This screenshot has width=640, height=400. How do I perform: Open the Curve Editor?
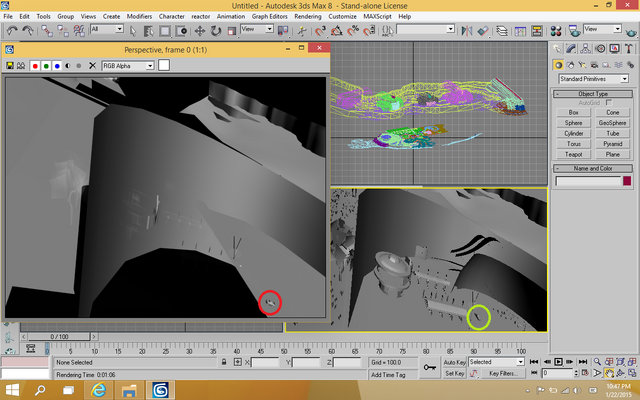pos(520,31)
